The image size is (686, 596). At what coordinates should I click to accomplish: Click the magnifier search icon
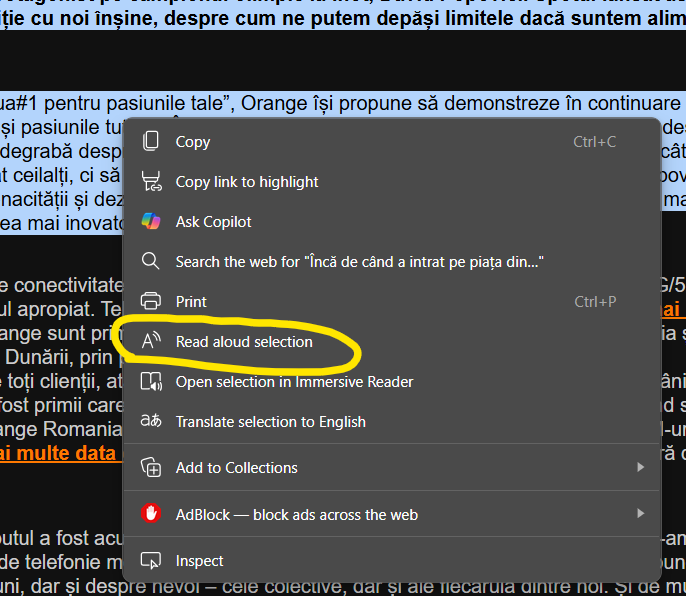click(150, 261)
